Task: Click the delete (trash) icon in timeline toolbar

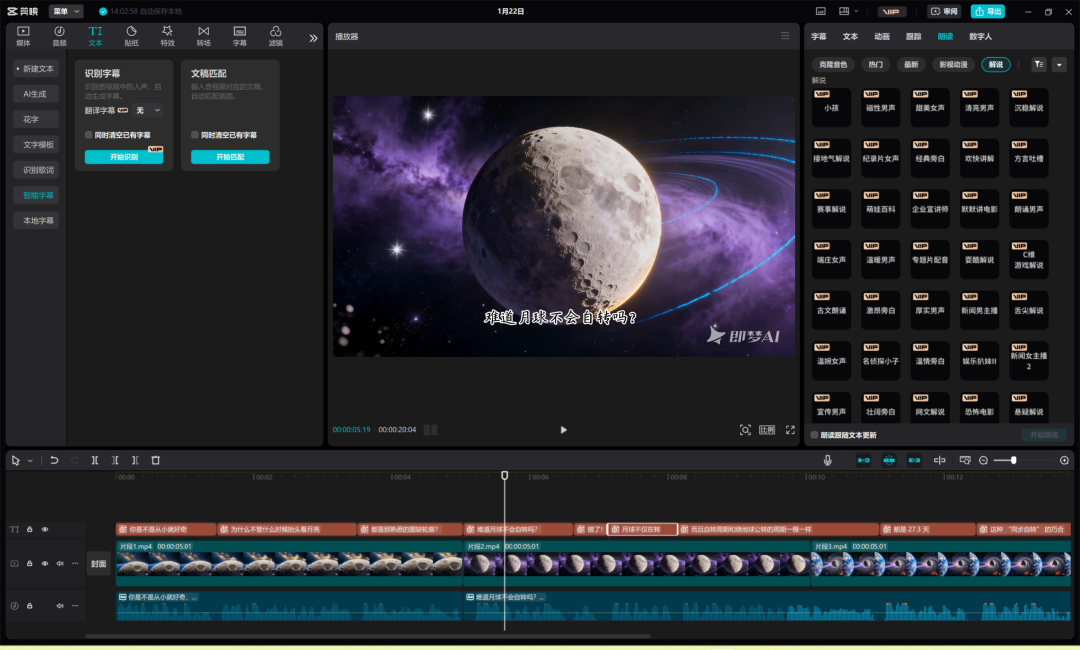Action: 155,460
